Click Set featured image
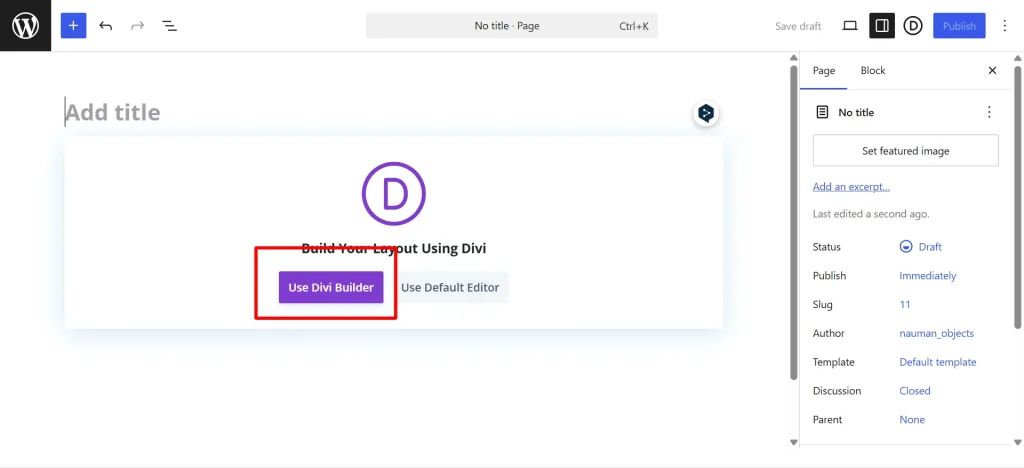This screenshot has width=1024, height=468. (x=905, y=151)
